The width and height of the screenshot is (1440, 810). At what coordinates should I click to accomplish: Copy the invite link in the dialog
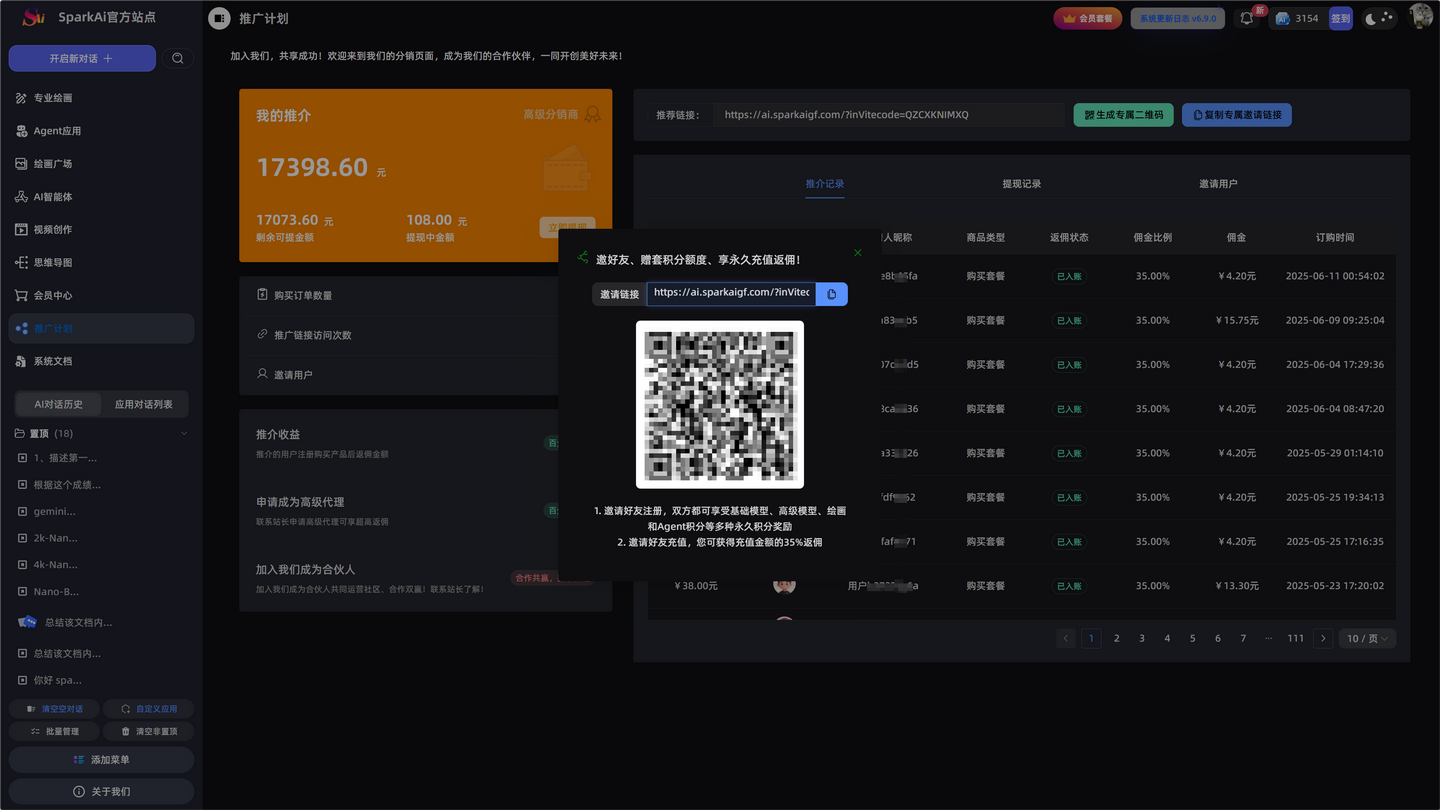click(x=832, y=294)
